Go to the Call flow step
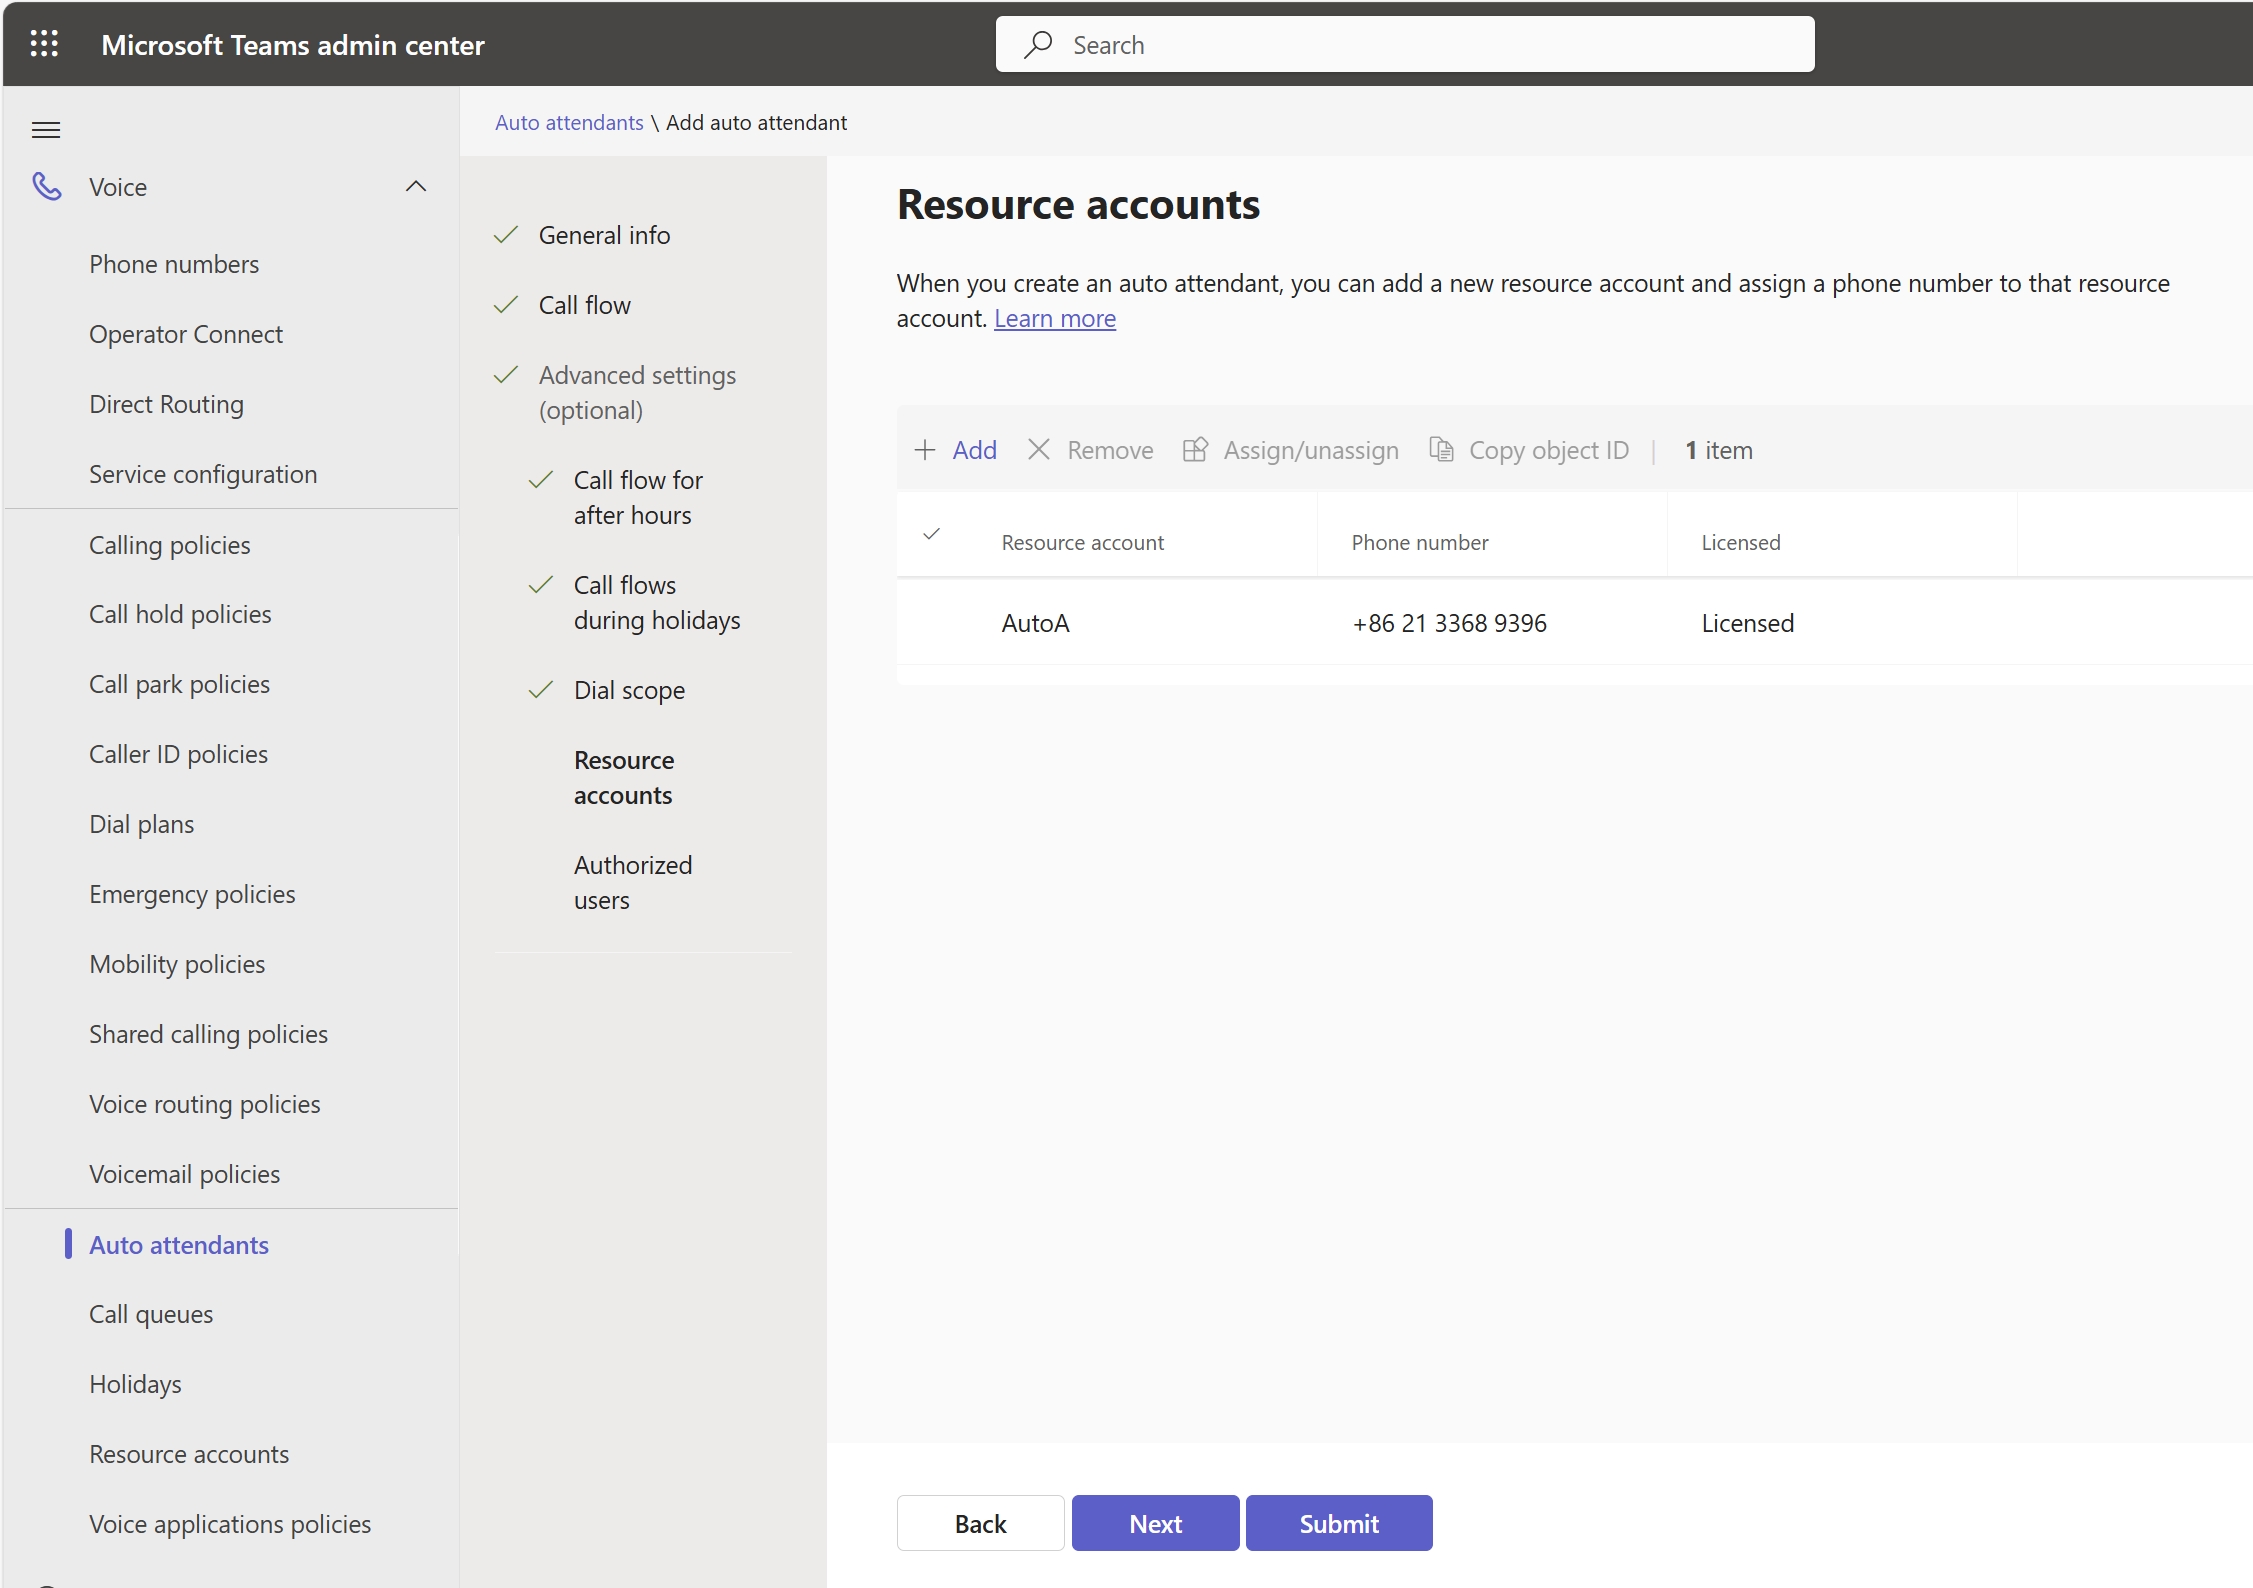The width and height of the screenshot is (2253, 1588). pos(584,305)
